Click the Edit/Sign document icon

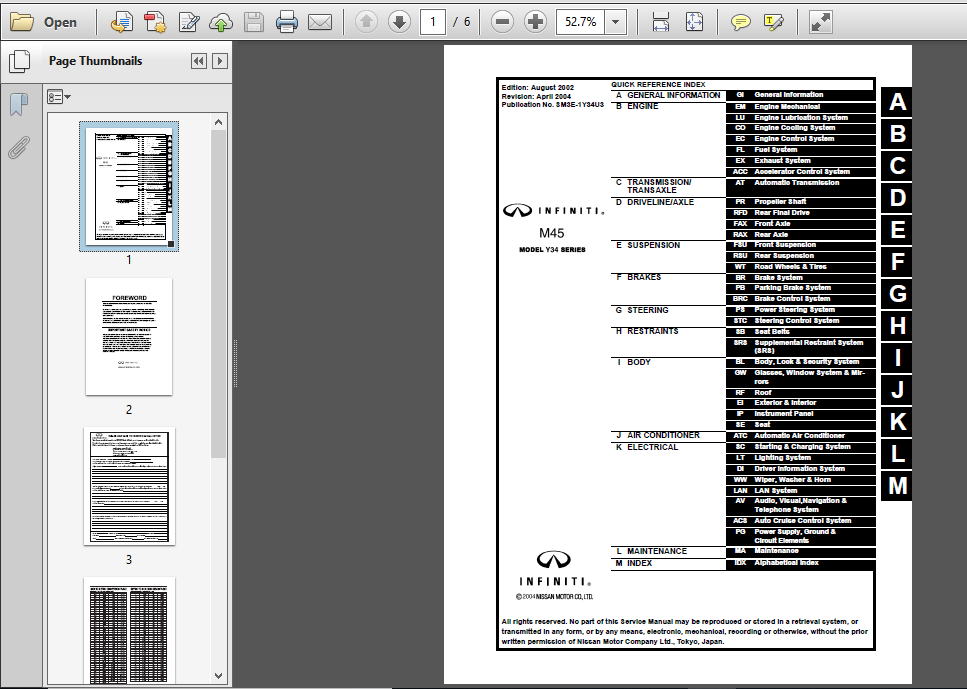pyautogui.click(x=188, y=22)
